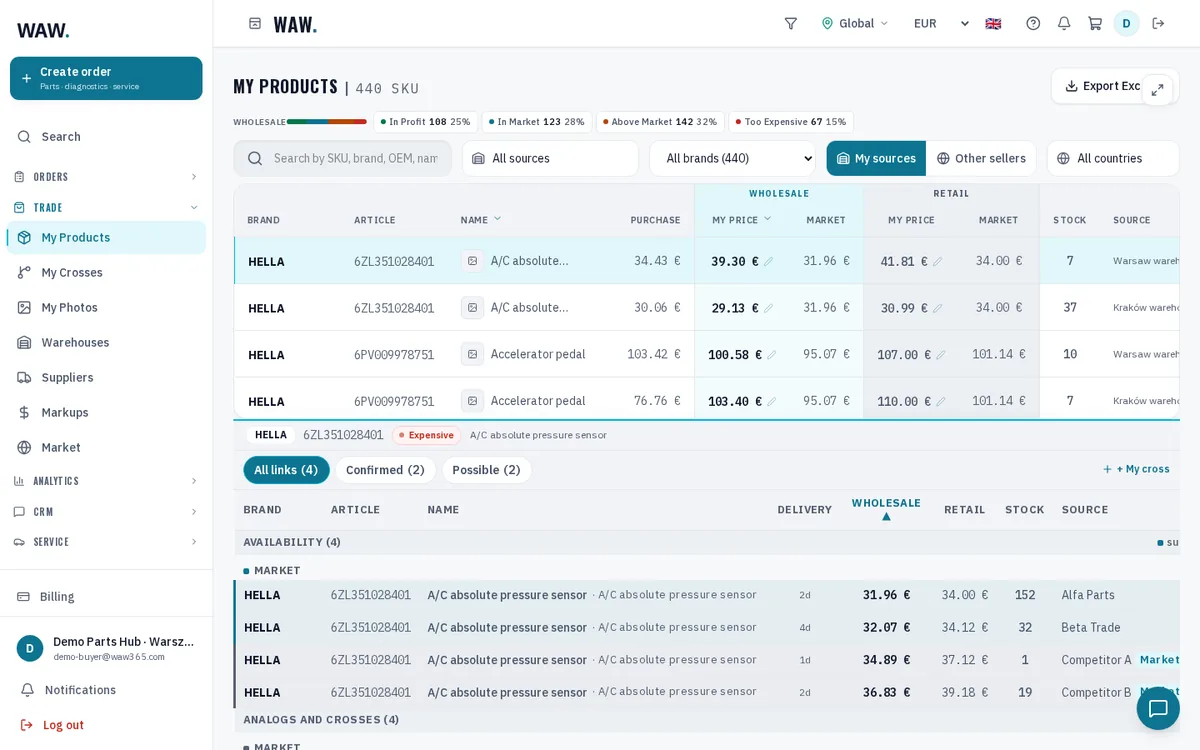Sort by wholesale My Price column header

742,220
